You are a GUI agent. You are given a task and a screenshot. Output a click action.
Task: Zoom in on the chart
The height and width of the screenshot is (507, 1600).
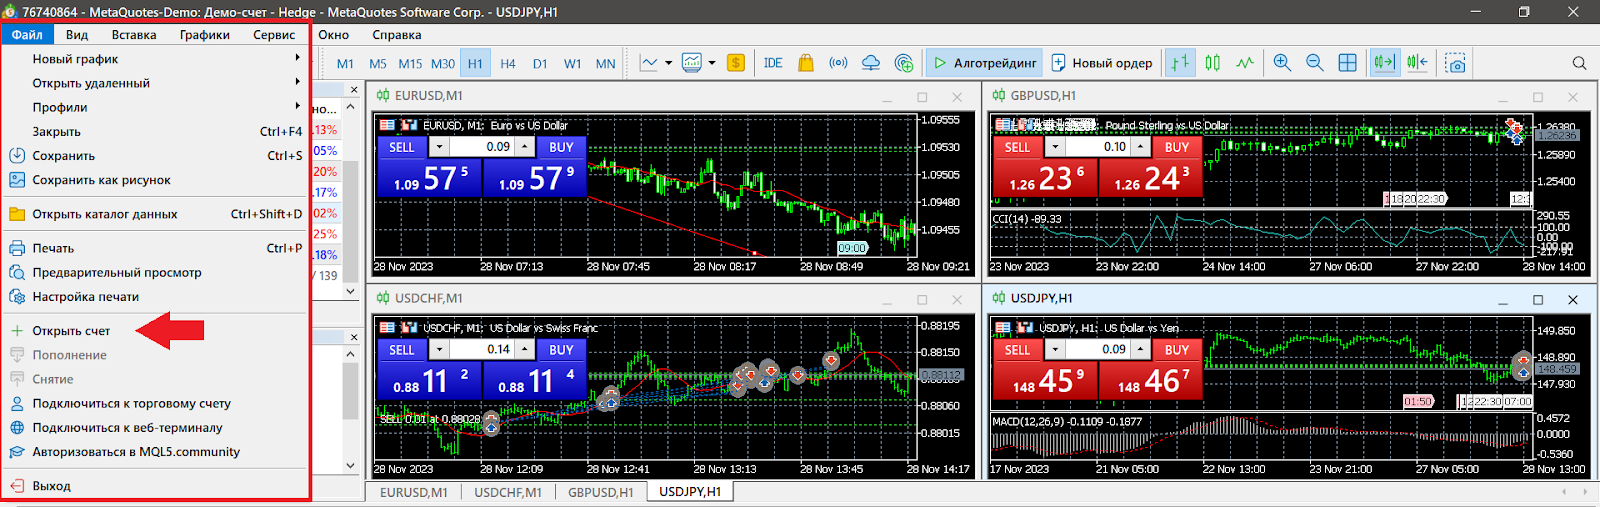pos(1282,63)
